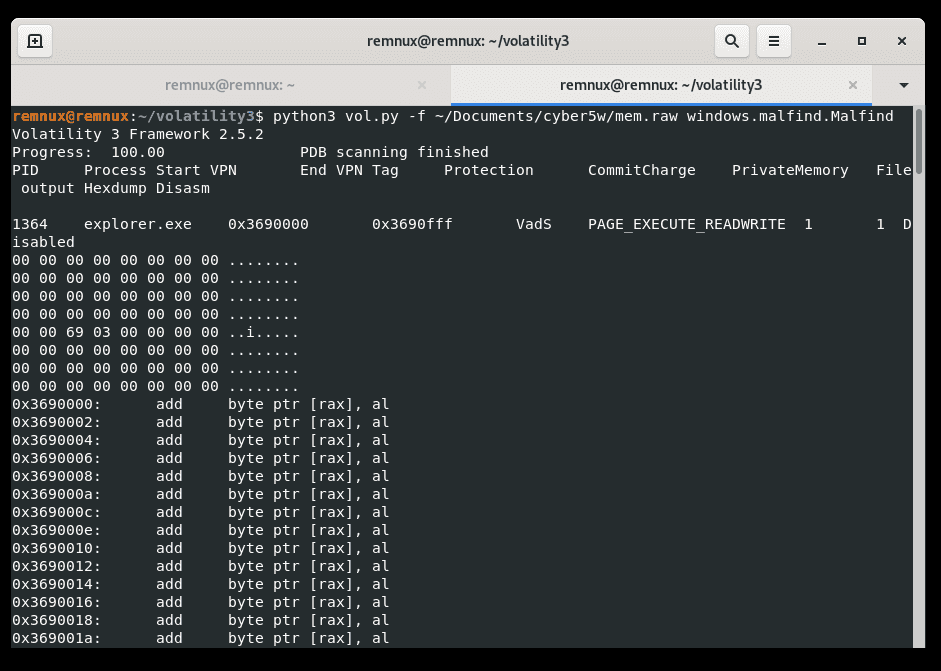Click the disassembly address 0x369001a:
The image size is (941, 671).
[57, 638]
